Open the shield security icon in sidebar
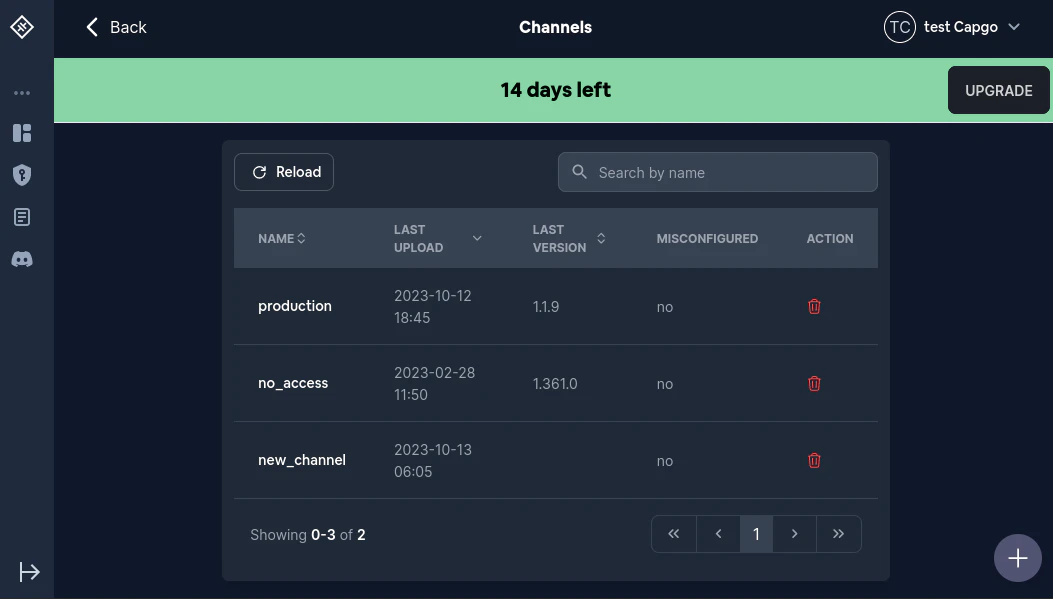Screen dimensions: 1053x599 pos(22,175)
